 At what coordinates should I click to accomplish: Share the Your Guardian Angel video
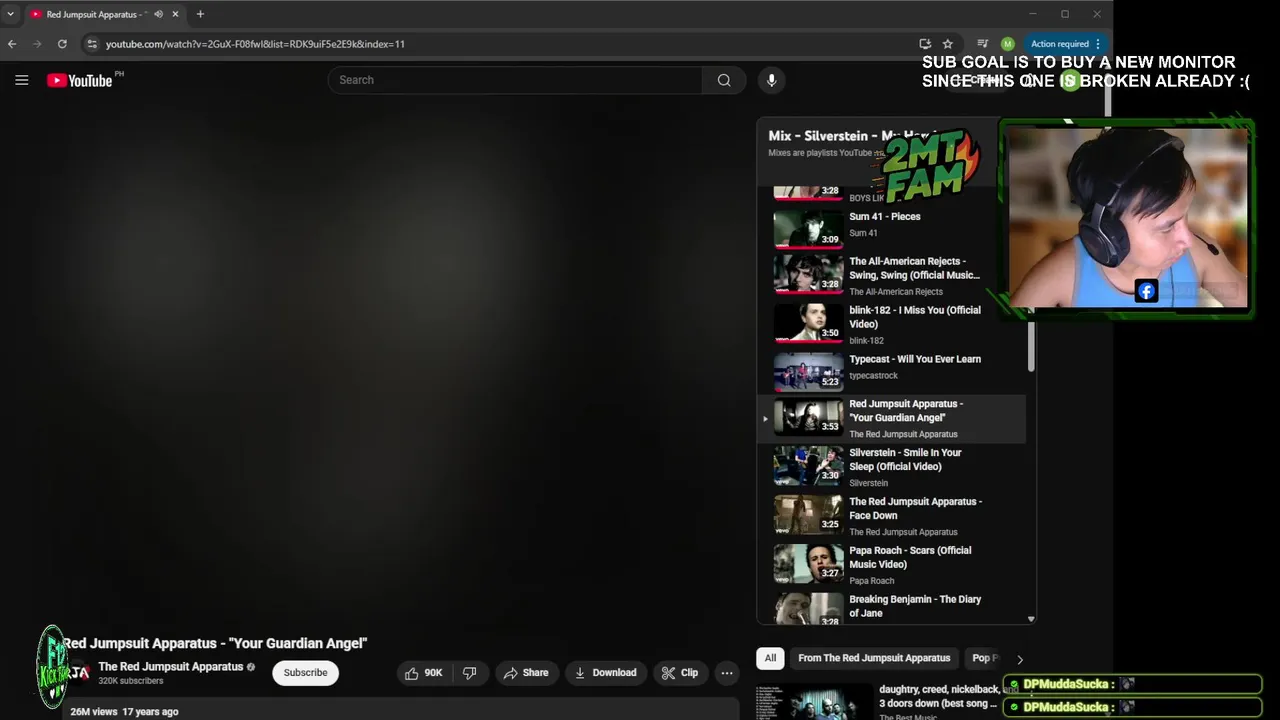526,673
